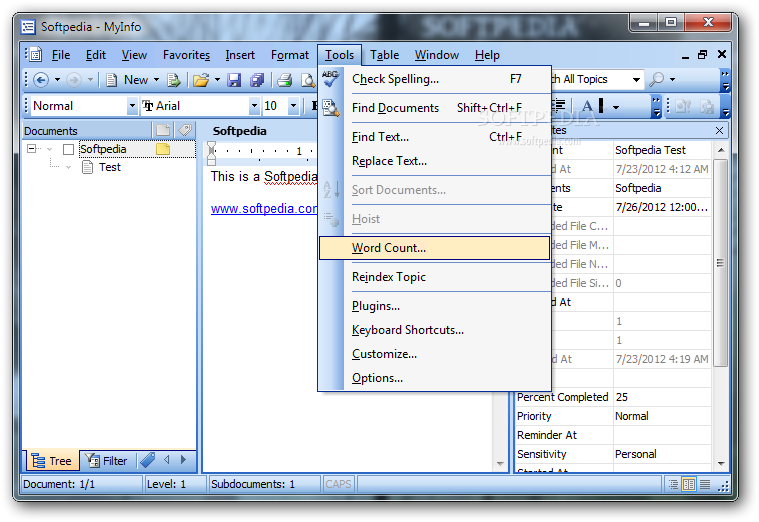Image resolution: width=759 pixels, height=522 pixels.
Task: Click the two-column layout icon in status bar
Action: point(689,484)
